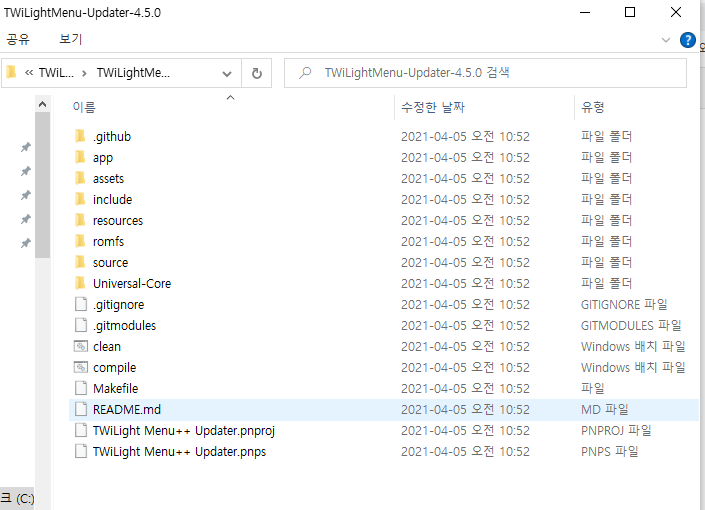Click the romfs folder date cell
Image resolution: width=705 pixels, height=510 pixels.
coord(465,242)
